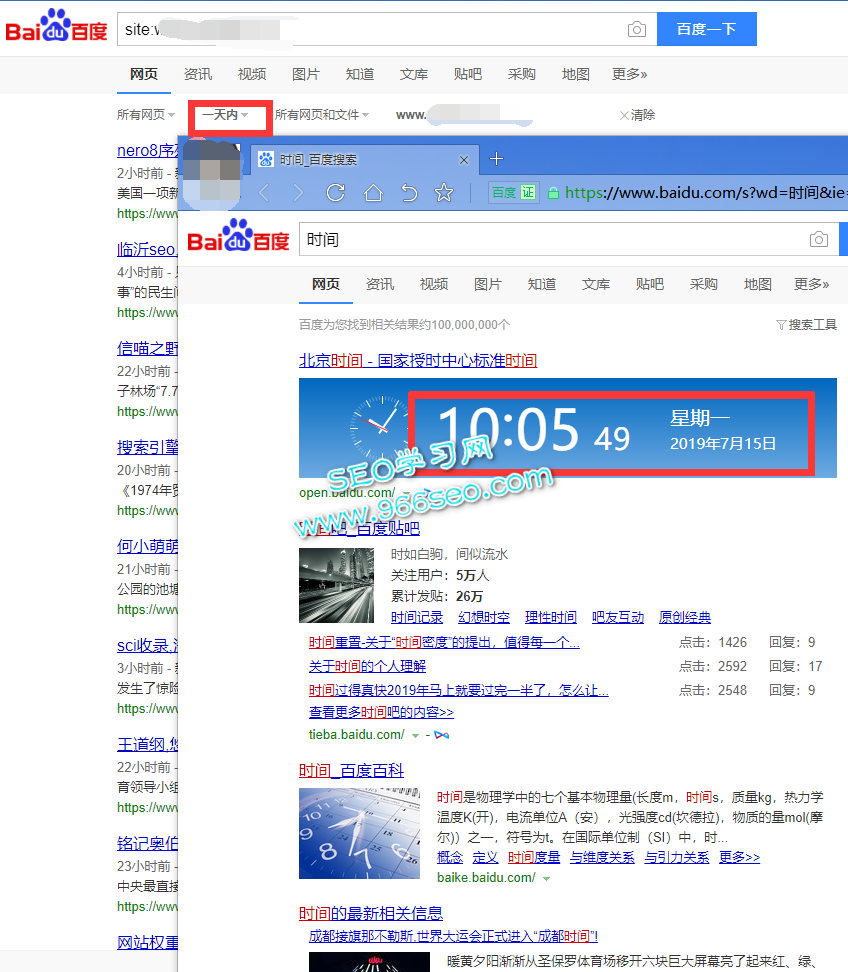Select 采购 tab in the background window
848x972 pixels.
tap(522, 74)
